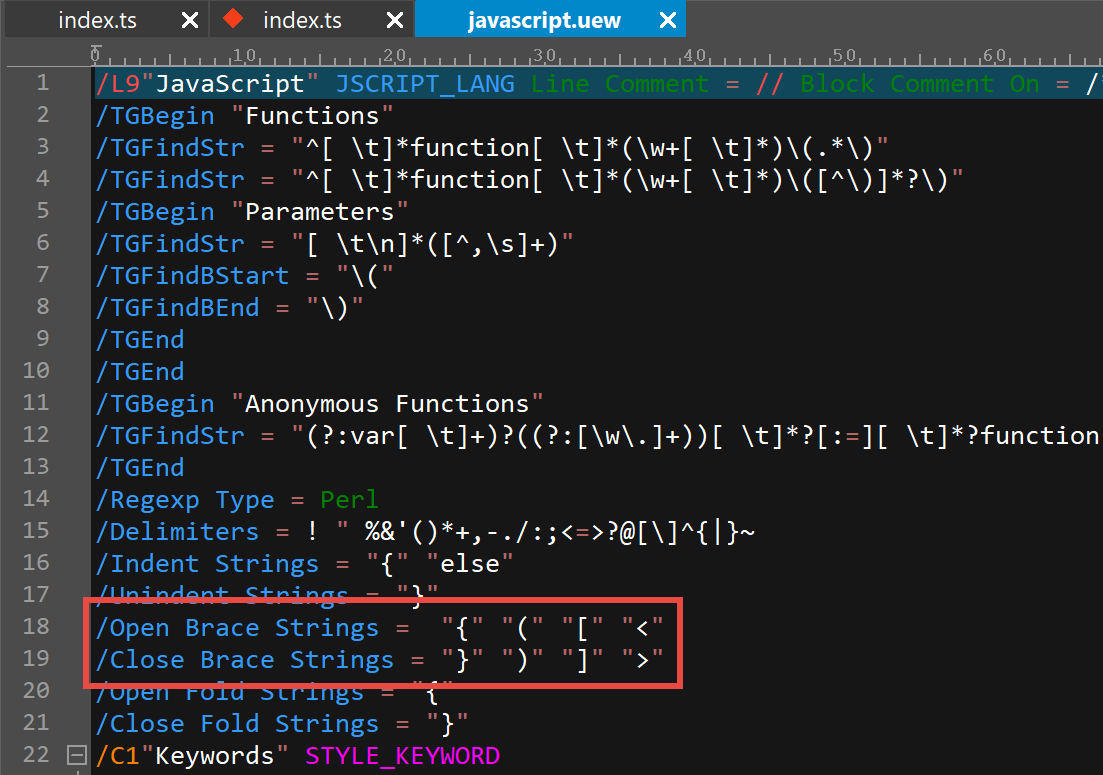1103x775 pixels.
Task: Click "Block Comment On" on line 1
Action: click(920, 84)
